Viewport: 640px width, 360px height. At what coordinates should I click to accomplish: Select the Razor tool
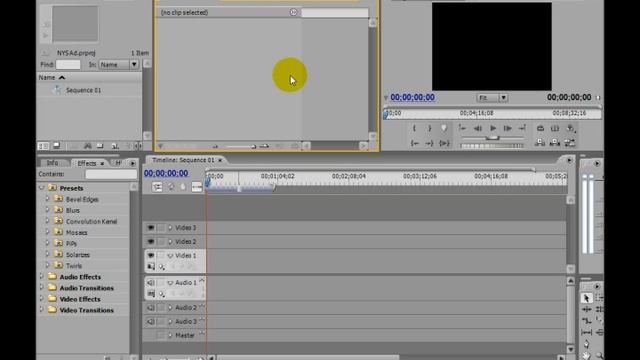599,320
